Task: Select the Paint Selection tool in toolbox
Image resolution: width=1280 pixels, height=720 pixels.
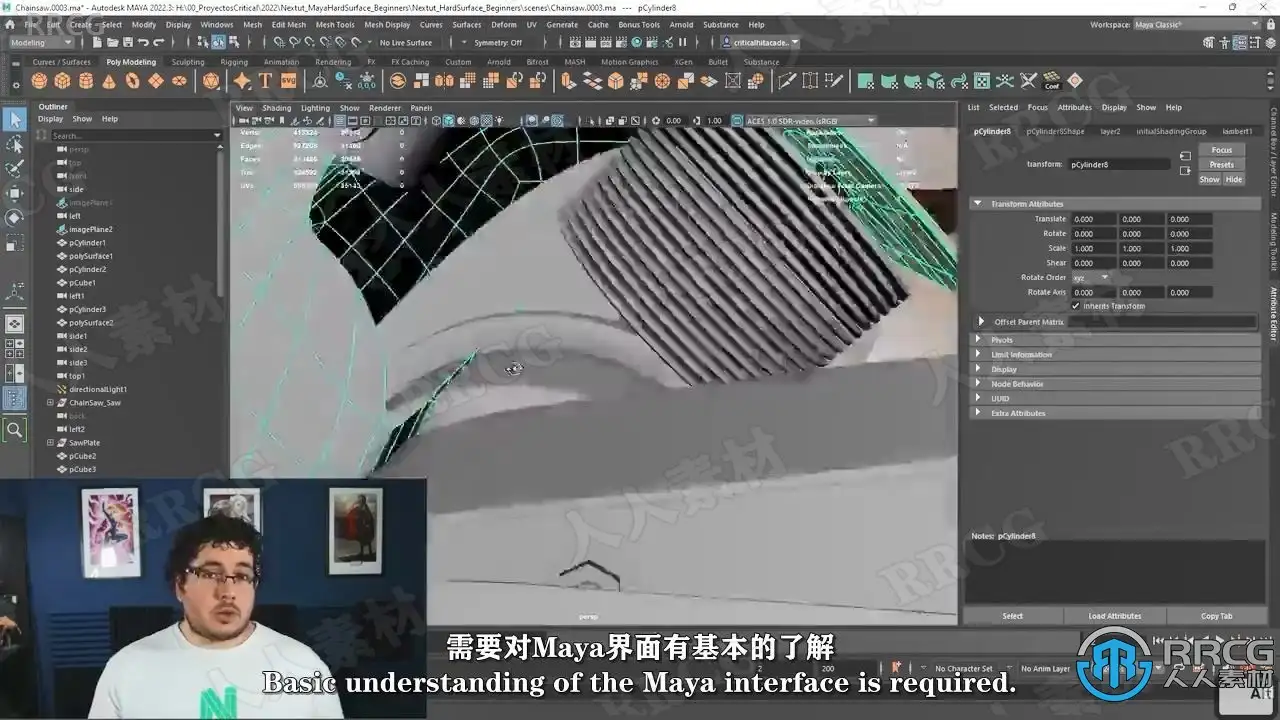Action: pos(14,168)
